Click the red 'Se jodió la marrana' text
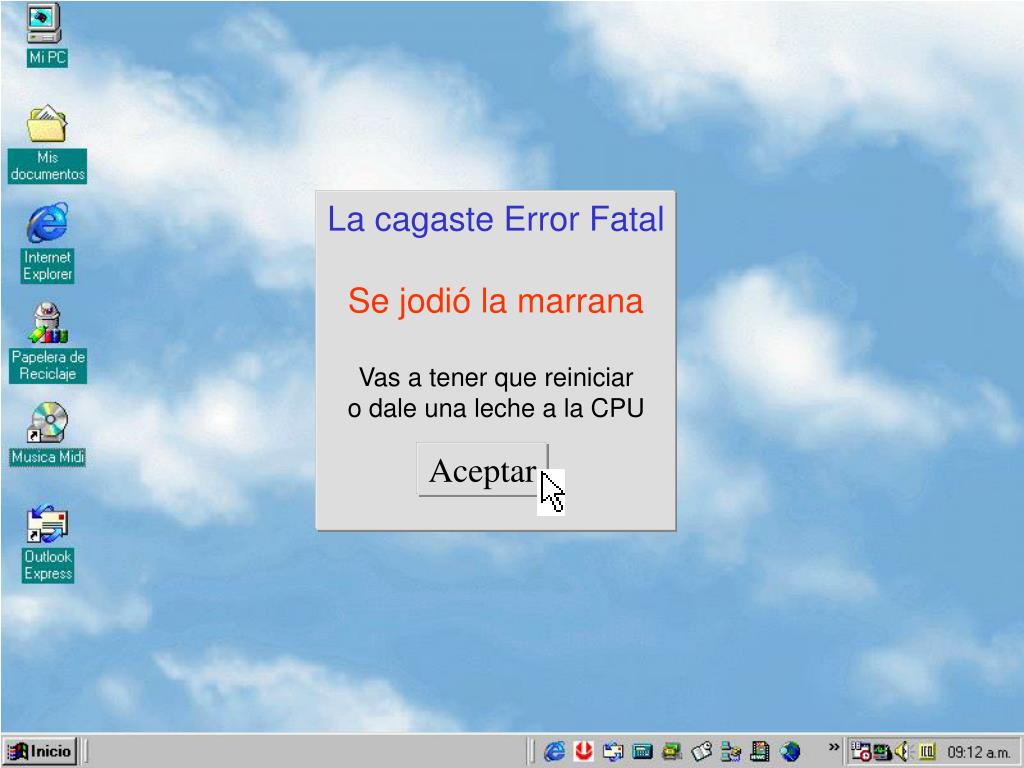The image size is (1024, 768). click(496, 301)
